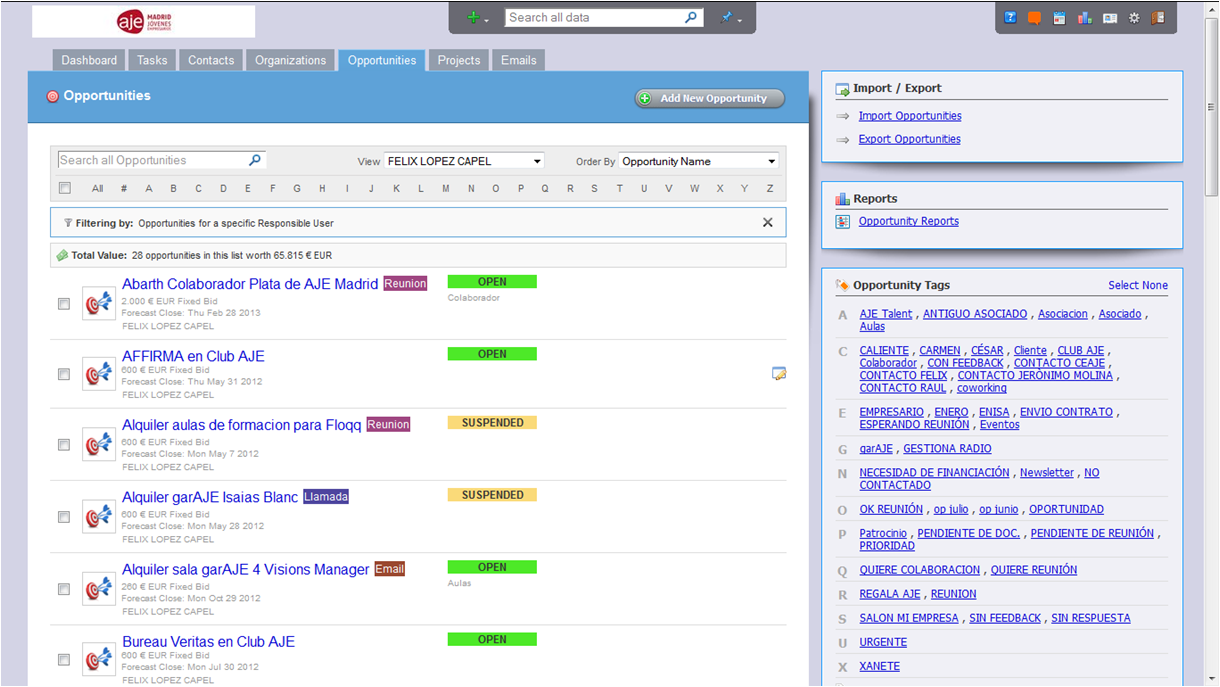Click the note icon on AFFIRMA en Club AJE row
Screen dimensions: 1220x687
(x=778, y=374)
